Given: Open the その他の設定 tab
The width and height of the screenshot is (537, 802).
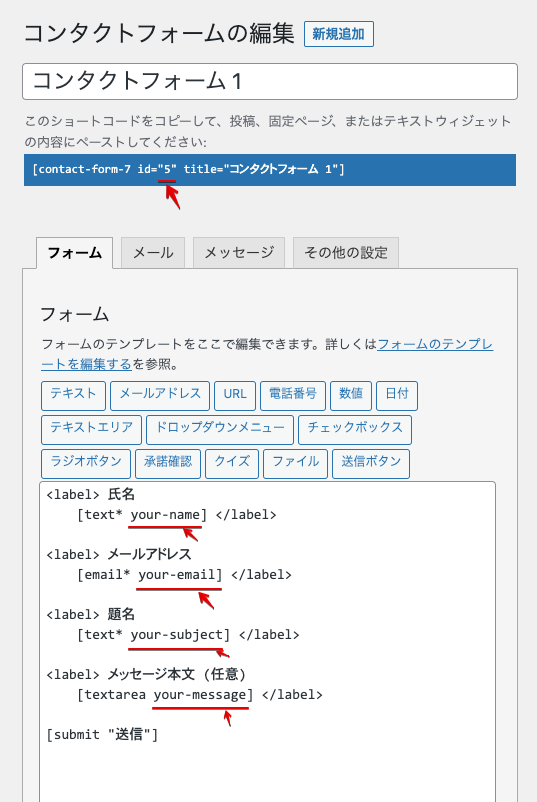Looking at the screenshot, I should [x=346, y=253].
